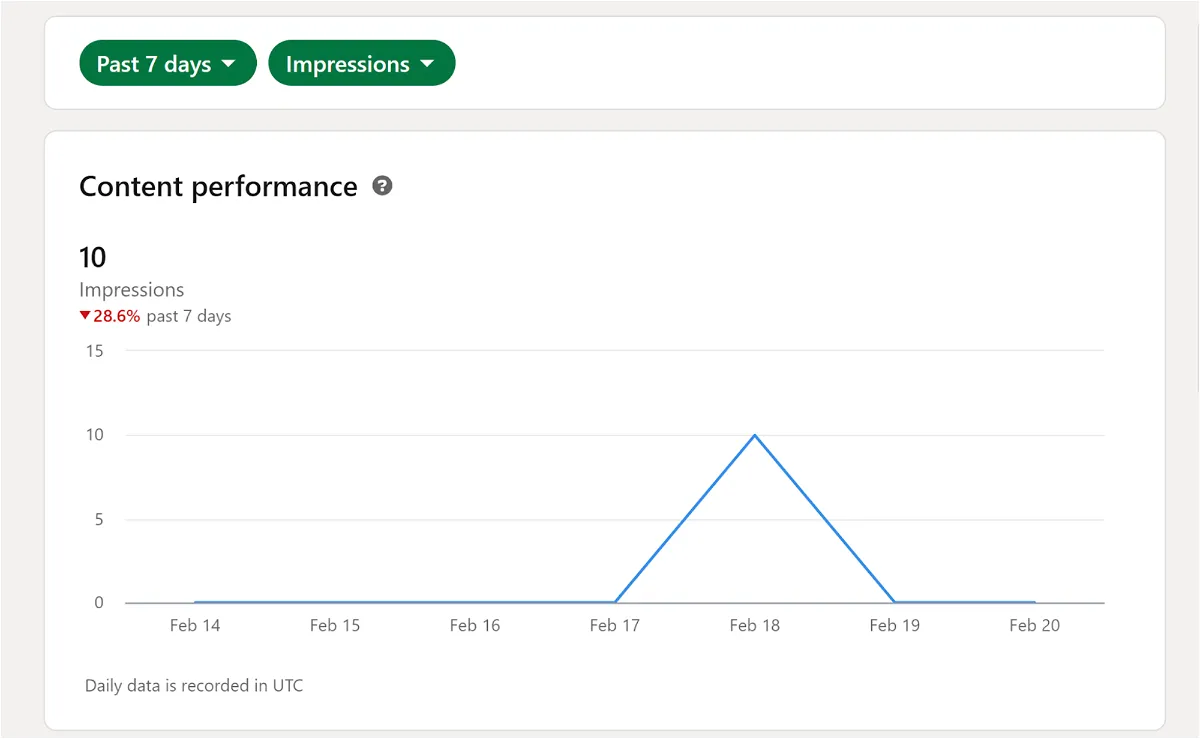Click the total impressions count of 10
The image size is (1200, 739).
click(92, 258)
